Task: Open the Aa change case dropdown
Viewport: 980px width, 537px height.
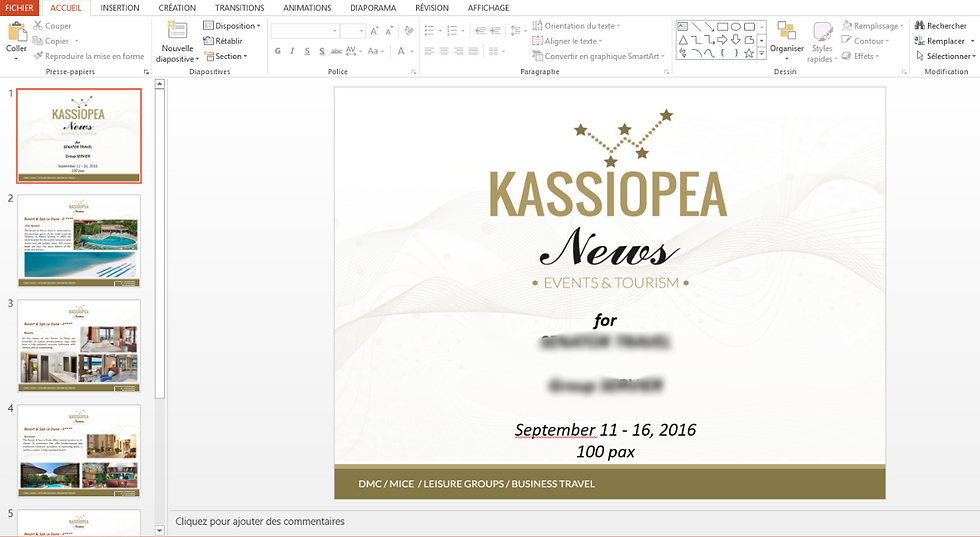Action: (x=376, y=51)
